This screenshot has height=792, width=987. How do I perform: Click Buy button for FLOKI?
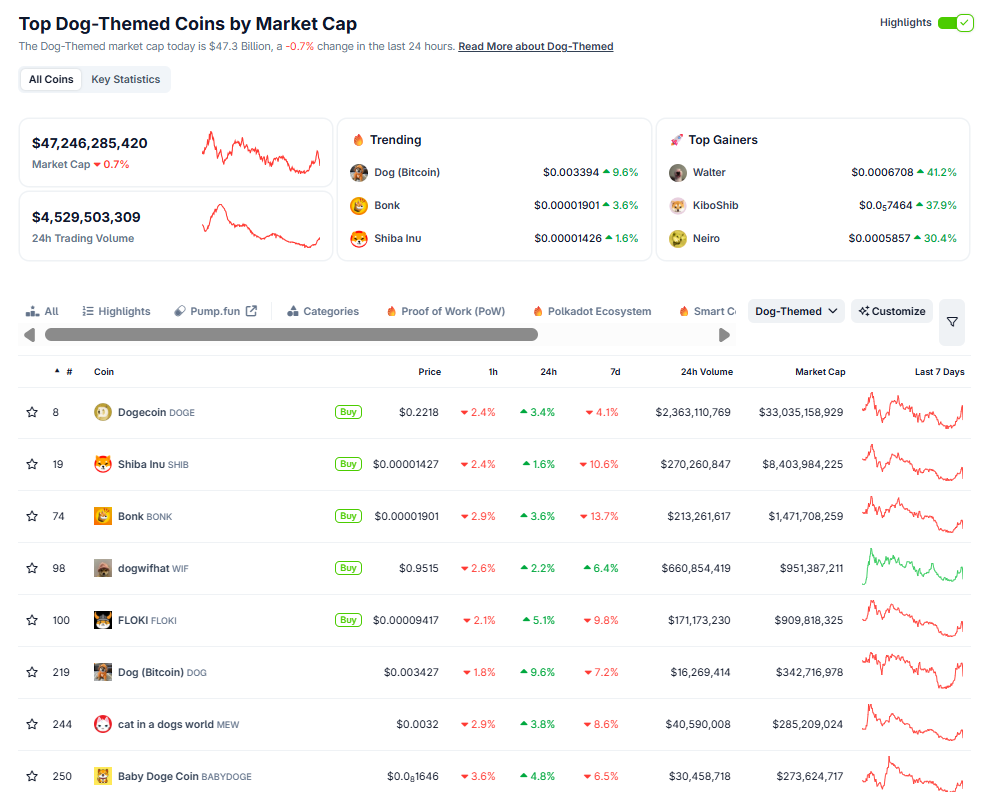(x=348, y=620)
